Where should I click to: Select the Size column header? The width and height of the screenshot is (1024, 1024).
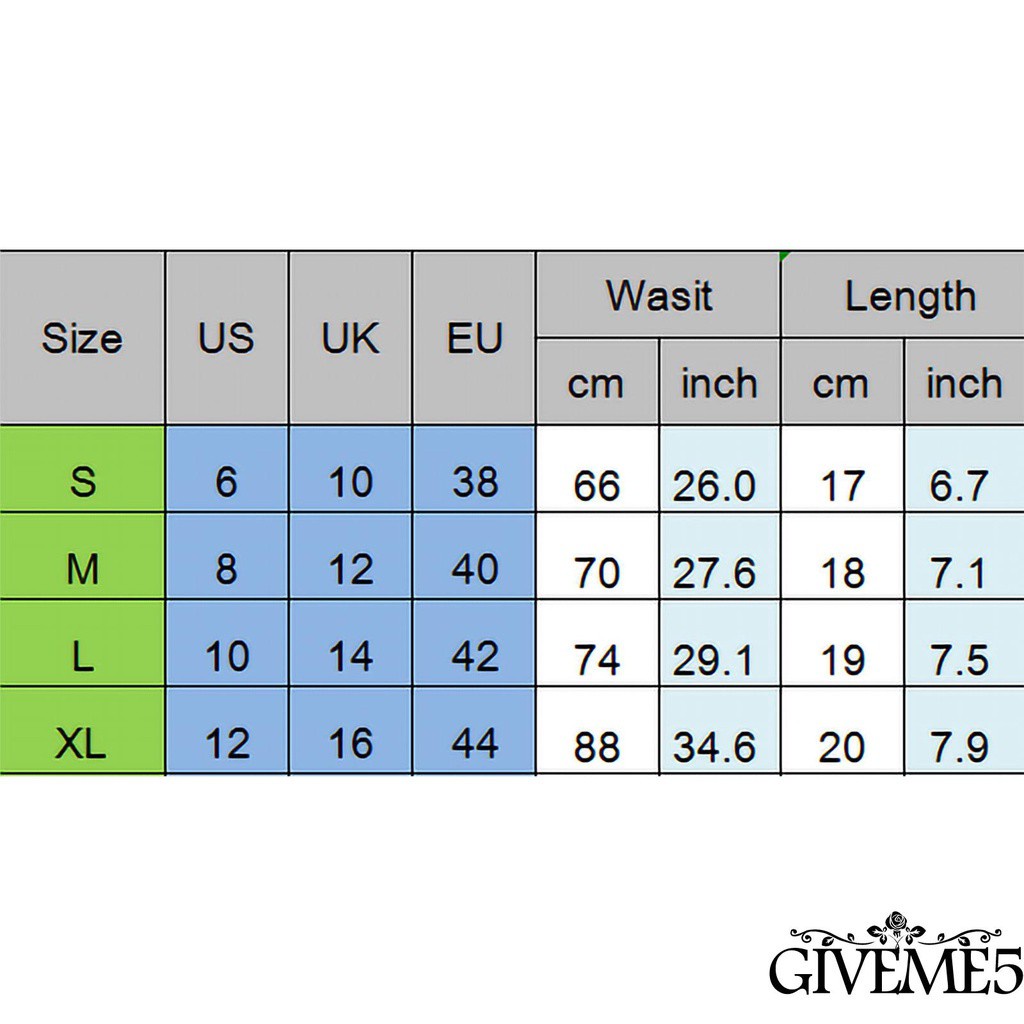[82, 338]
